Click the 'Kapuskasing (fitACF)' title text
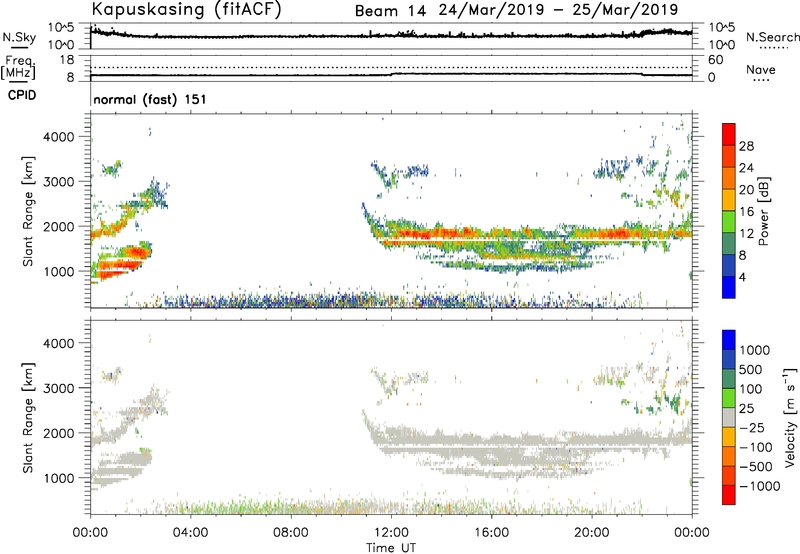Screen dimensions: 800x554 pos(187,9)
